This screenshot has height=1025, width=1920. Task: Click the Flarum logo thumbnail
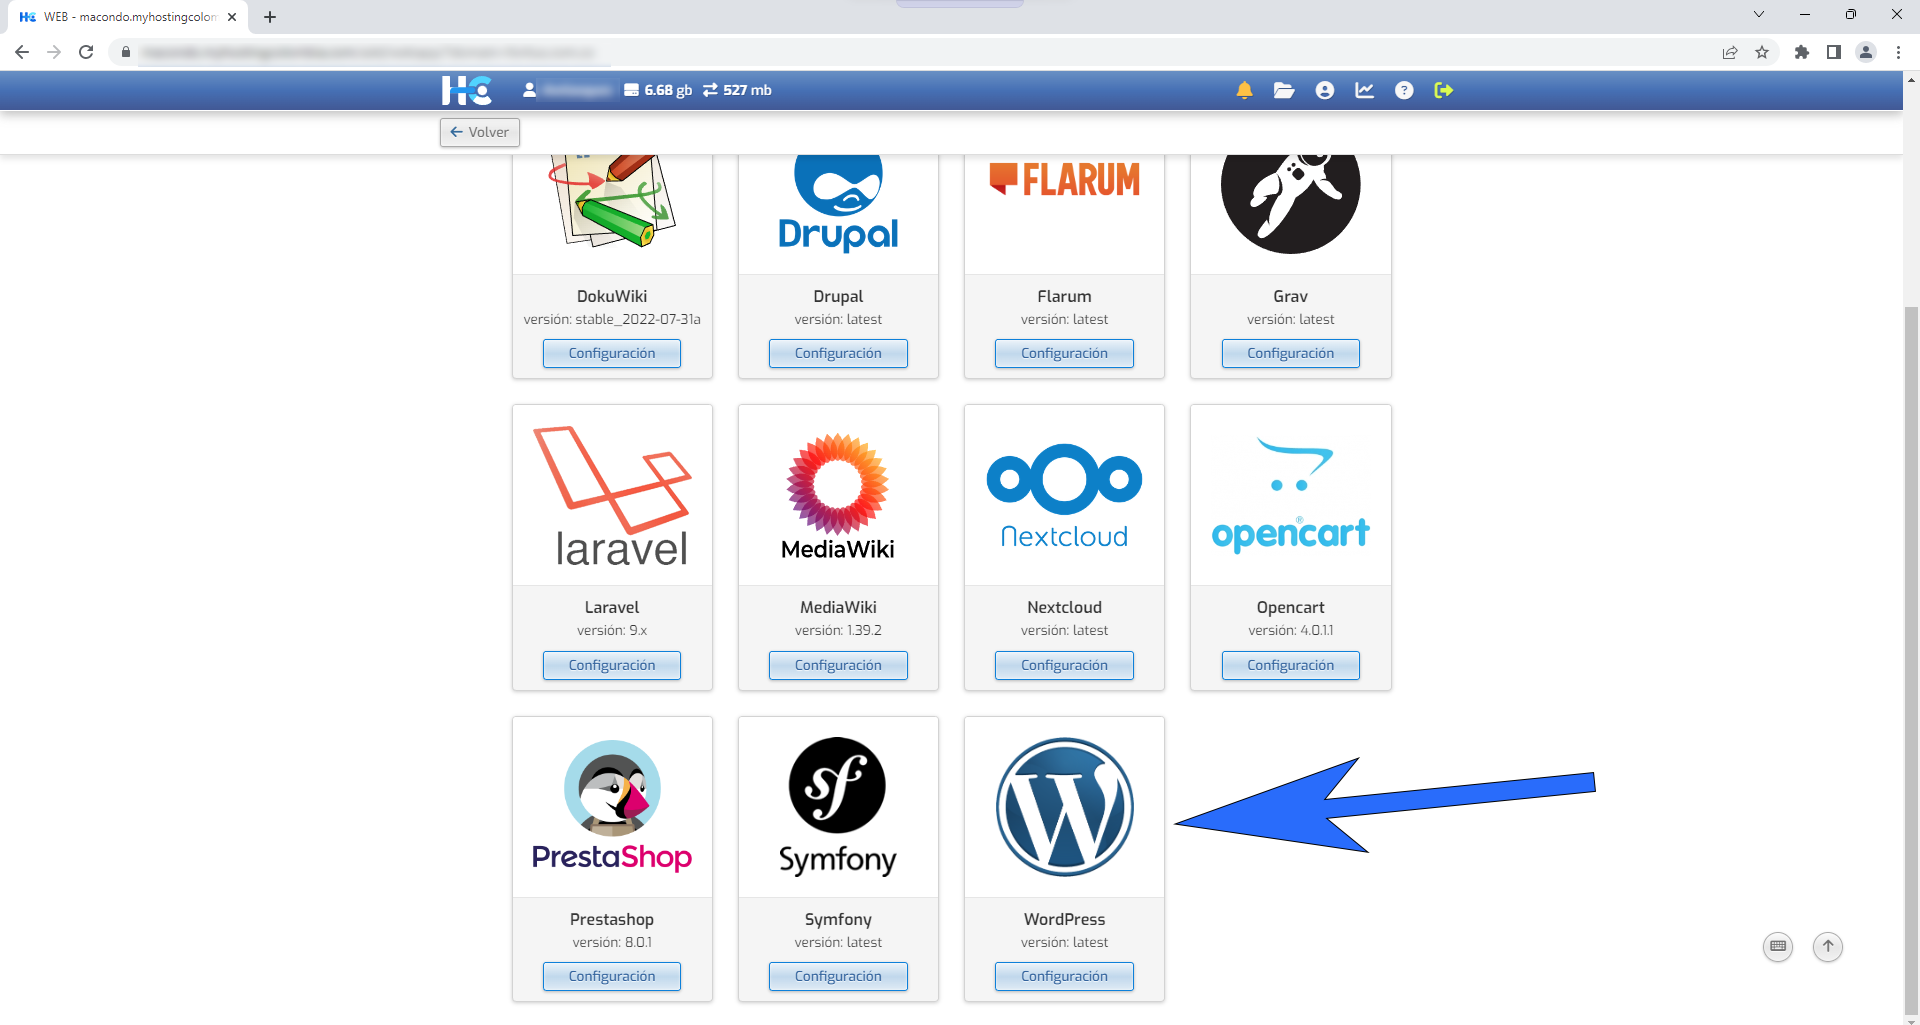tap(1064, 180)
